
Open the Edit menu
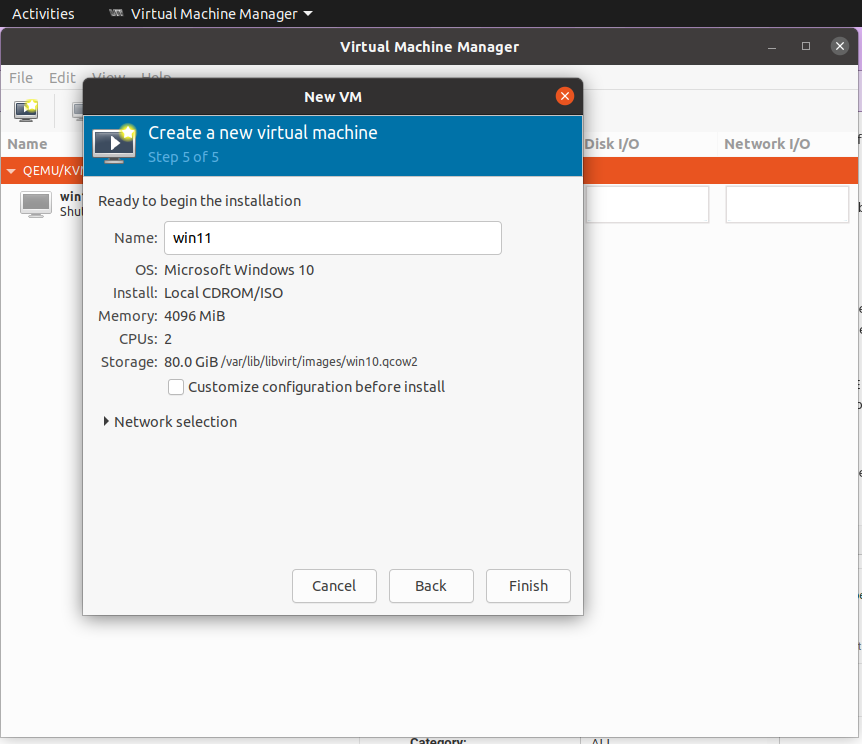(x=62, y=78)
